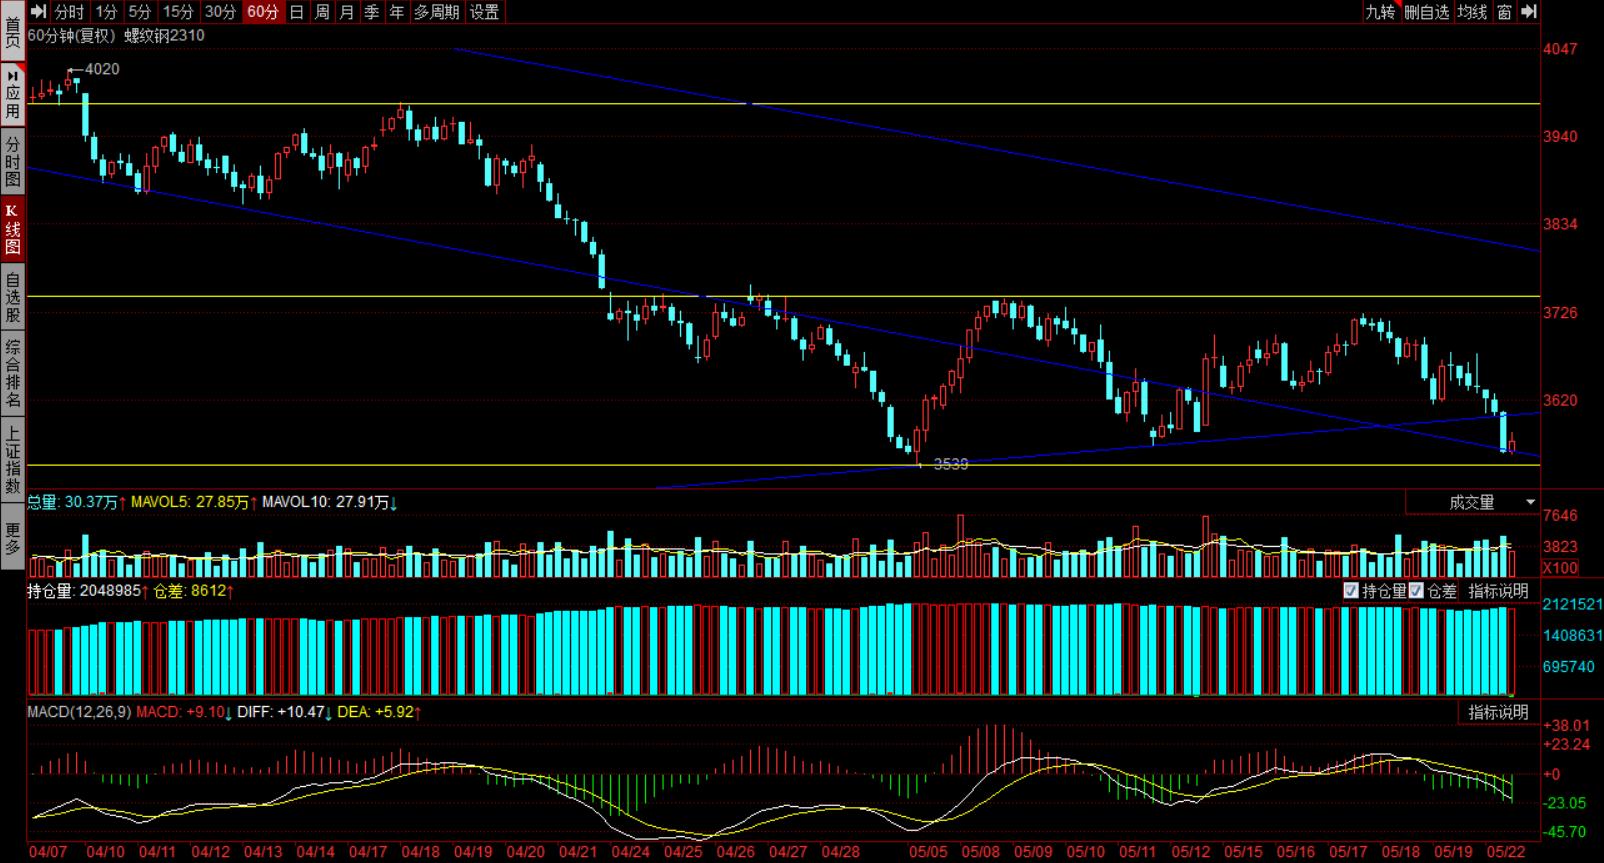Screen dimensions: 1604x863
Task: Open 自选股 watchlist in sidebar
Action: coord(12,298)
